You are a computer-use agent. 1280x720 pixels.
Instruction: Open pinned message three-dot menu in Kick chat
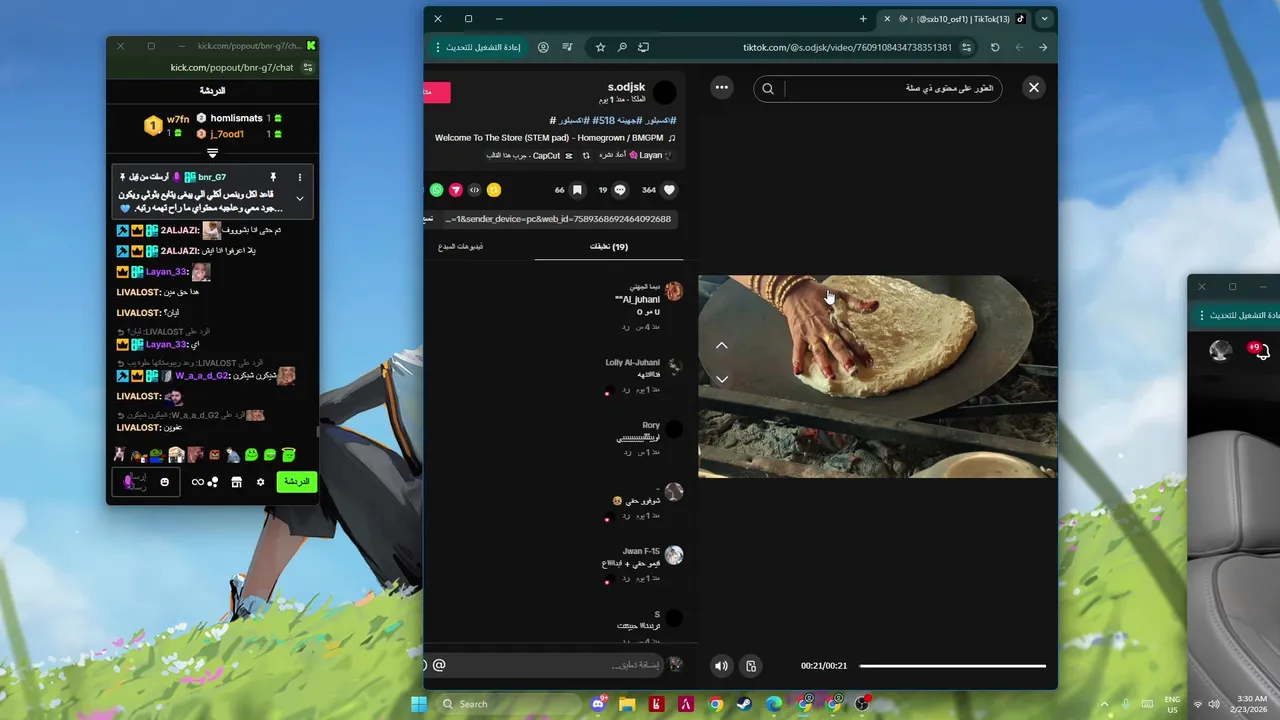click(299, 177)
